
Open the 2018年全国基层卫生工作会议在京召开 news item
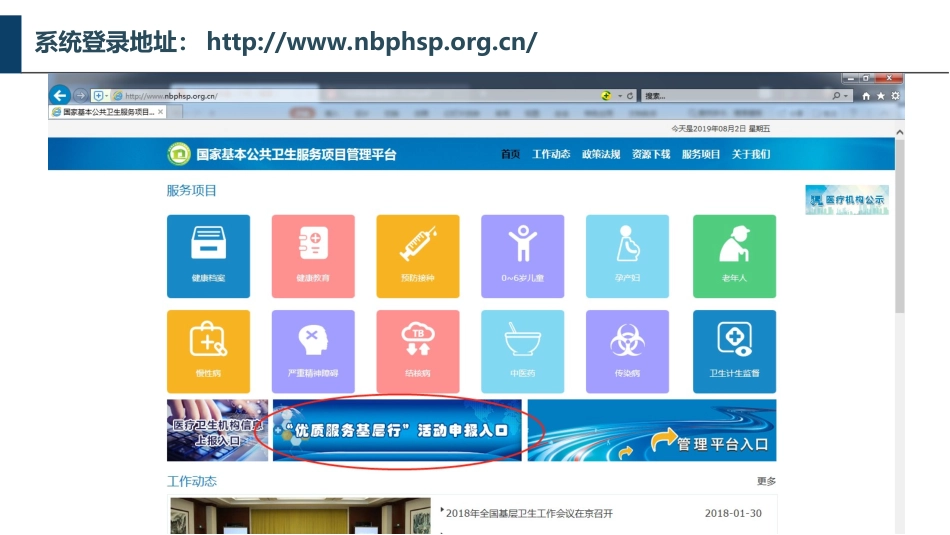(x=529, y=513)
